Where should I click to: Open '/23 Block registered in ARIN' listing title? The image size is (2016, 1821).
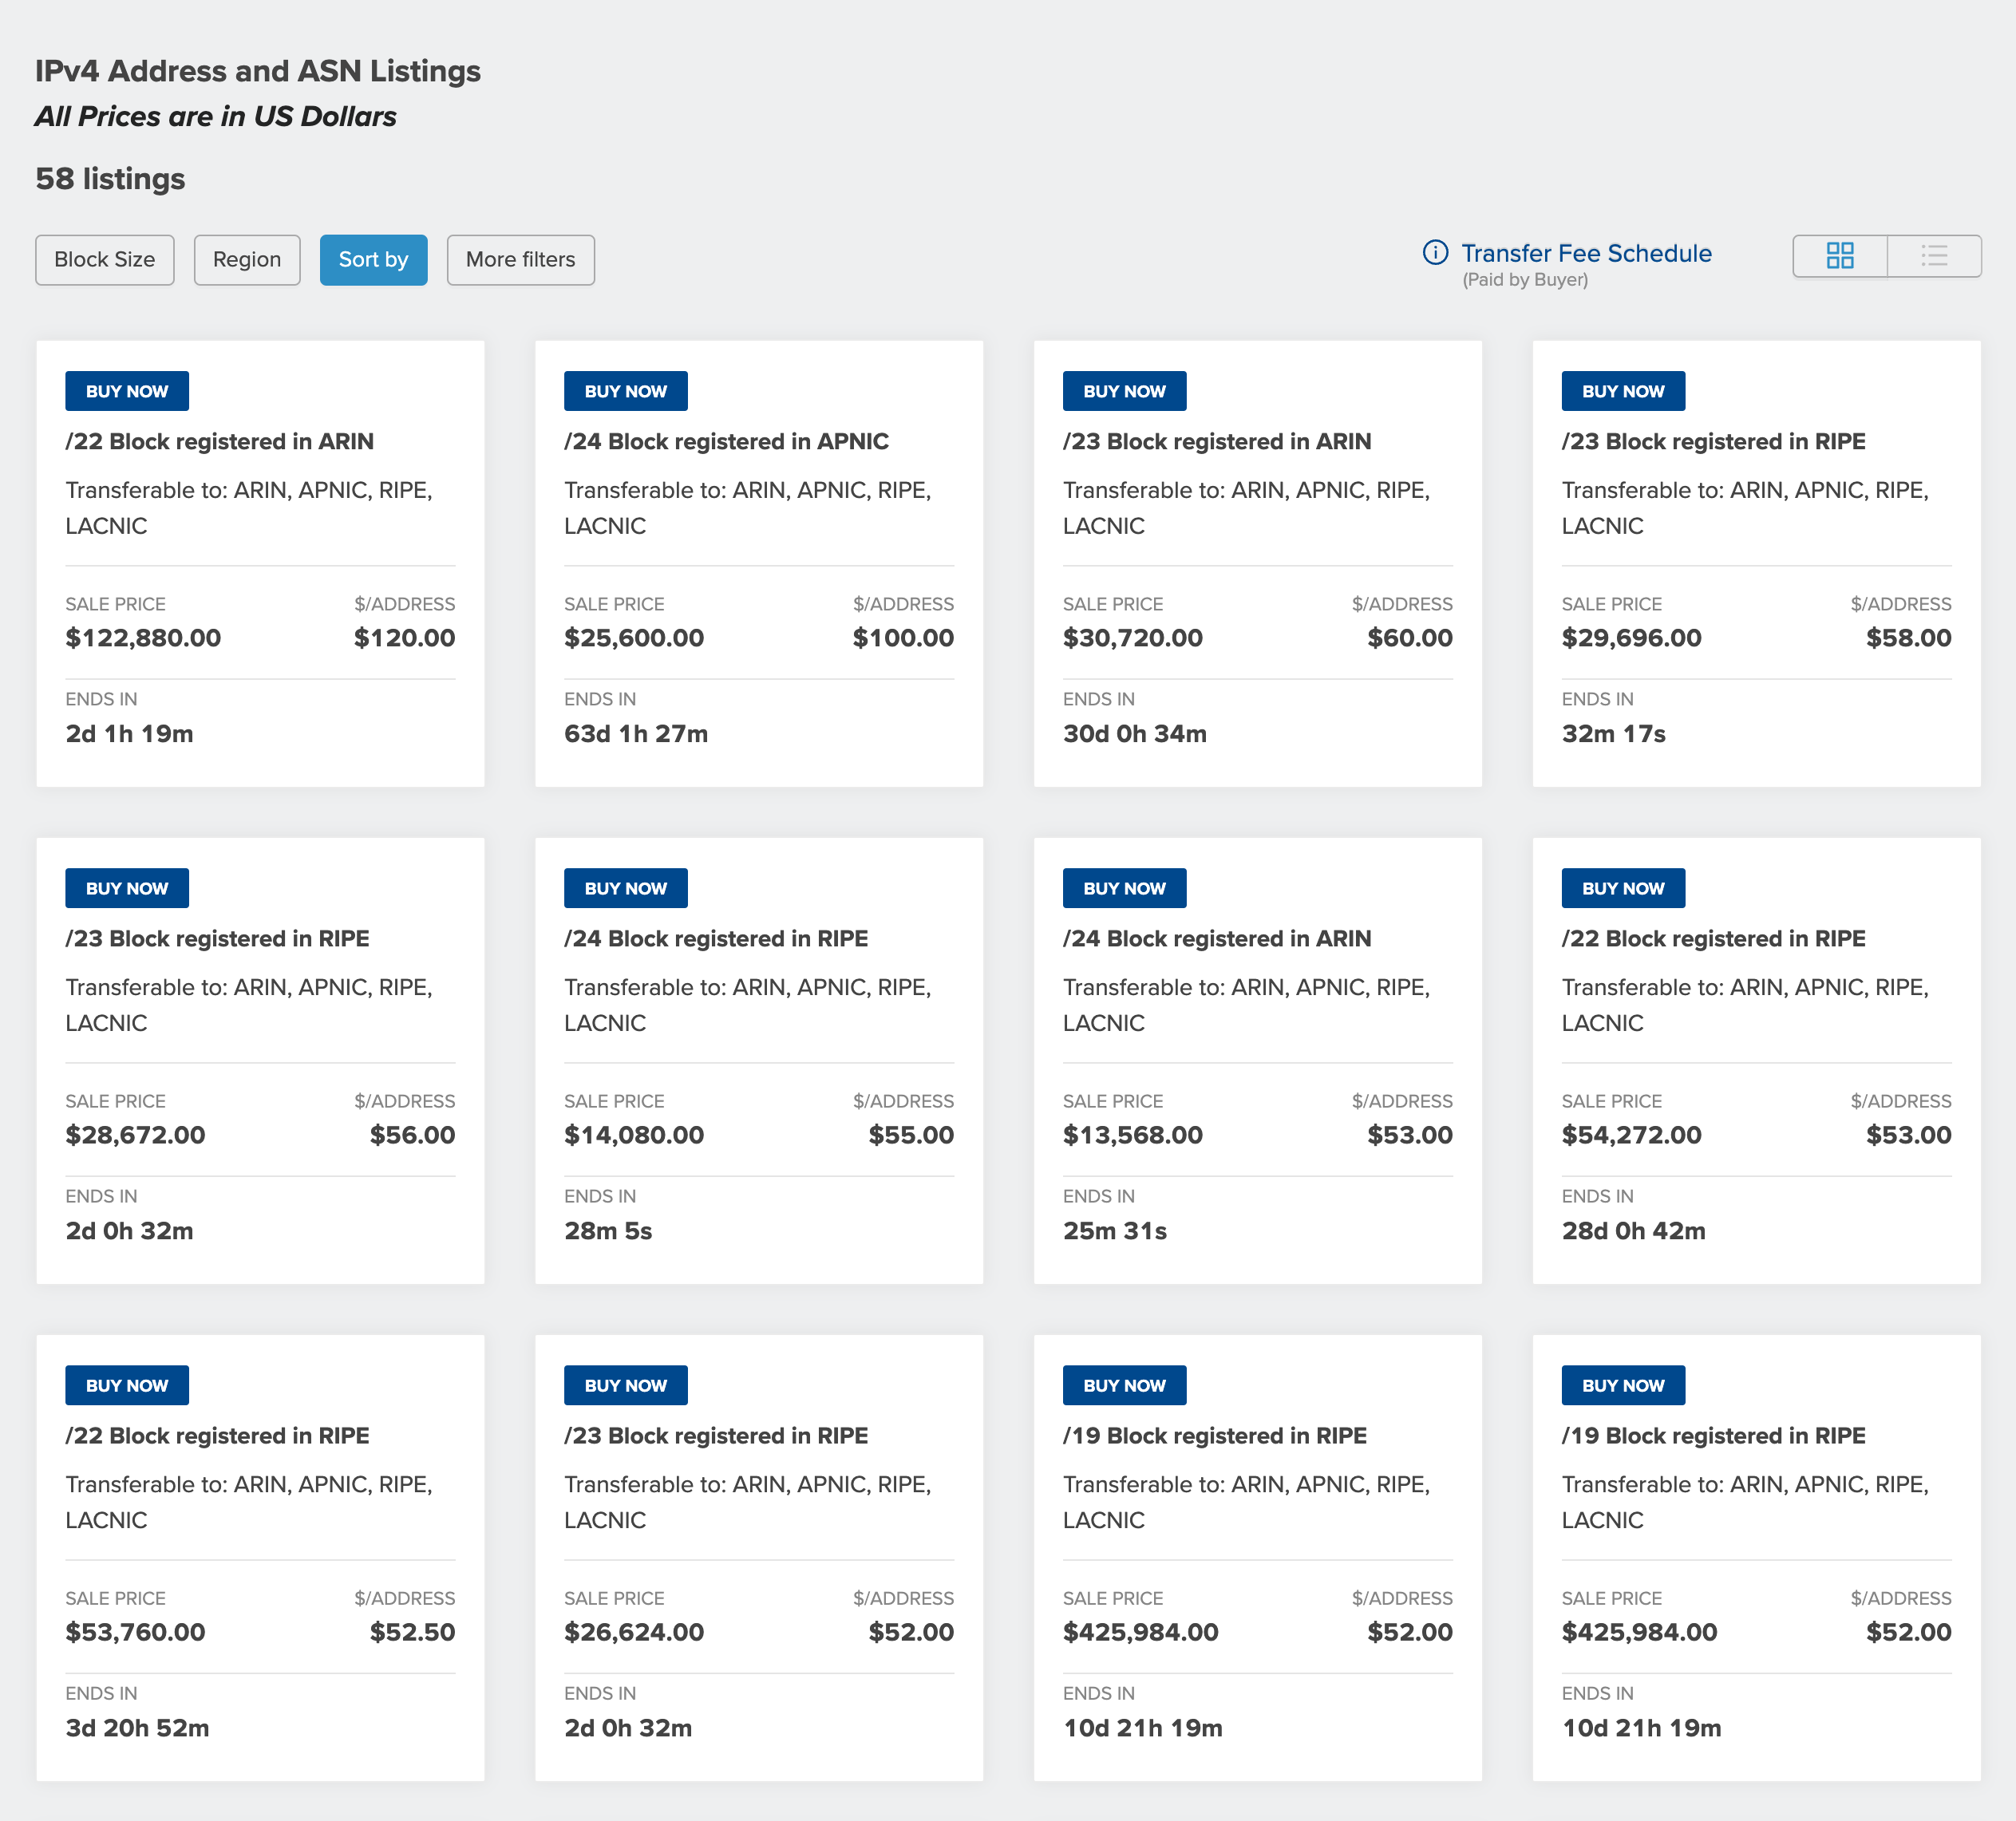pyautogui.click(x=1217, y=441)
